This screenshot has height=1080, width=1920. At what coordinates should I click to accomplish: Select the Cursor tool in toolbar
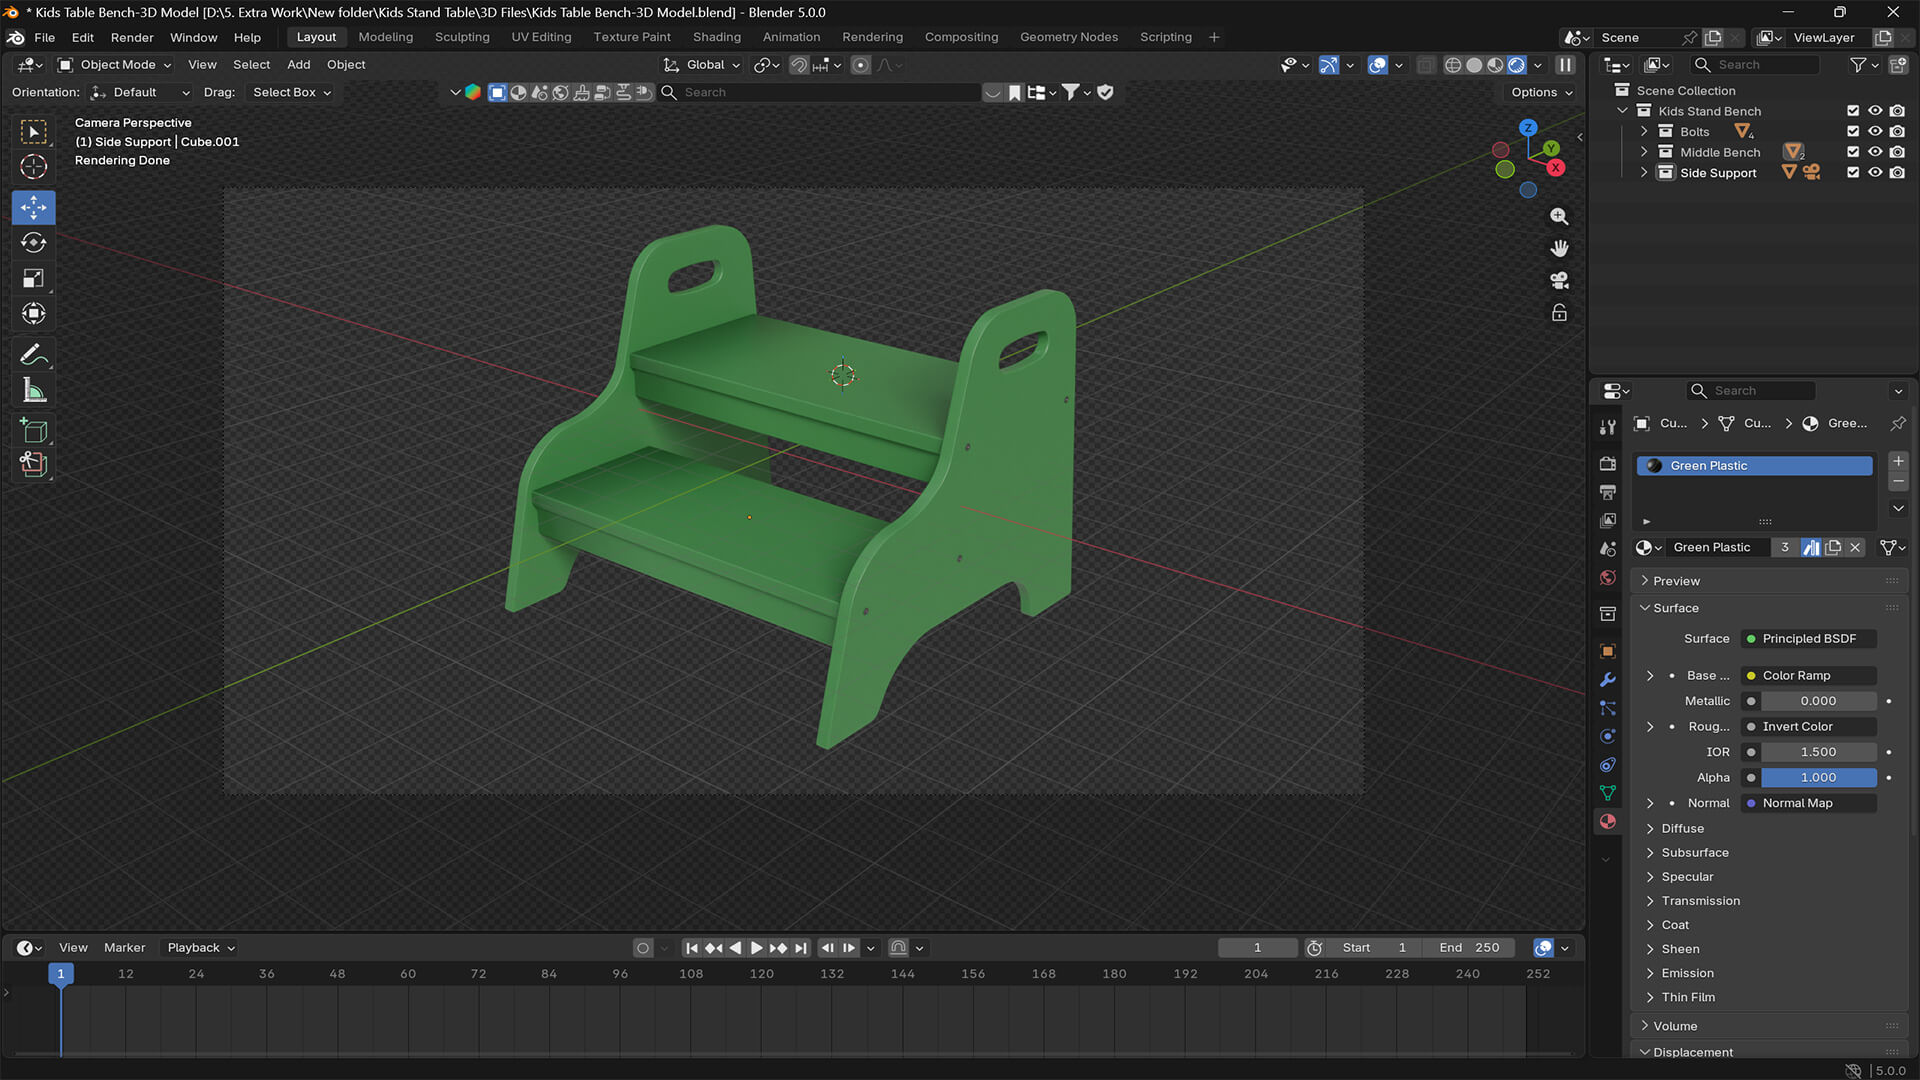click(x=33, y=167)
